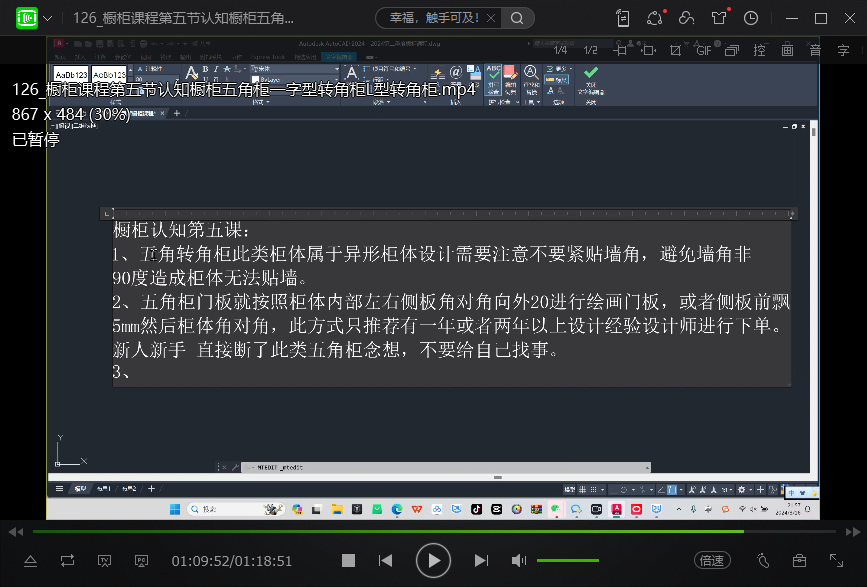Image resolution: width=867 pixels, height=587 pixels.
Task: Stop the video with the square button
Action: tap(348, 561)
